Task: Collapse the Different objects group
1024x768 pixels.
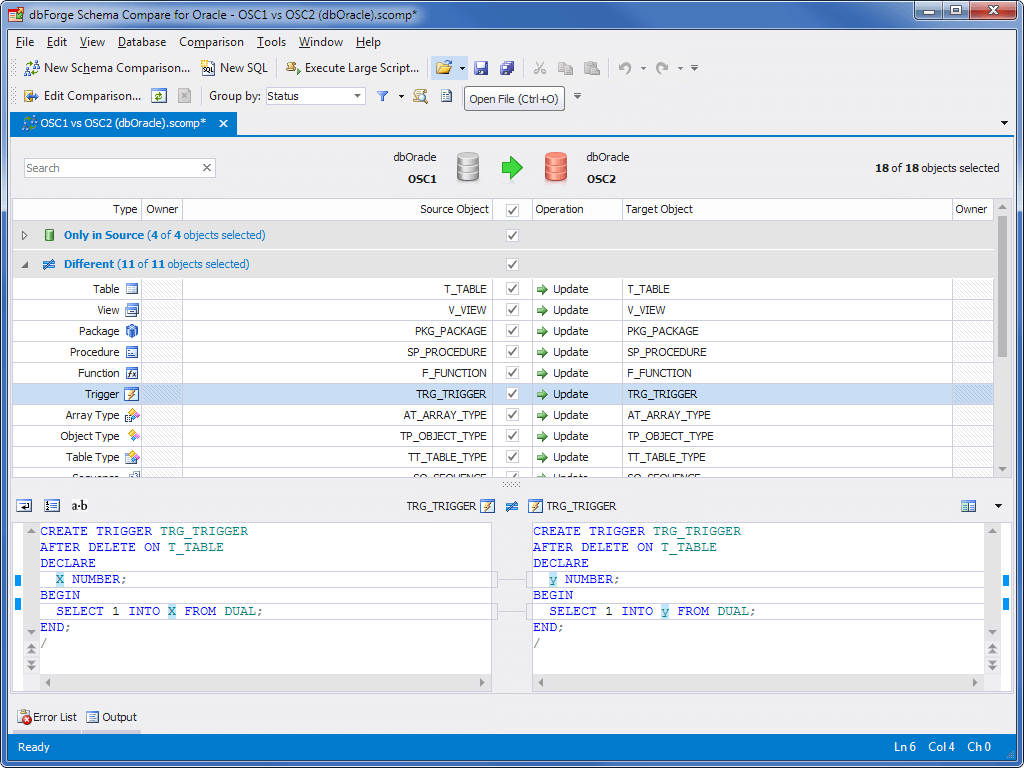Action: [24, 264]
